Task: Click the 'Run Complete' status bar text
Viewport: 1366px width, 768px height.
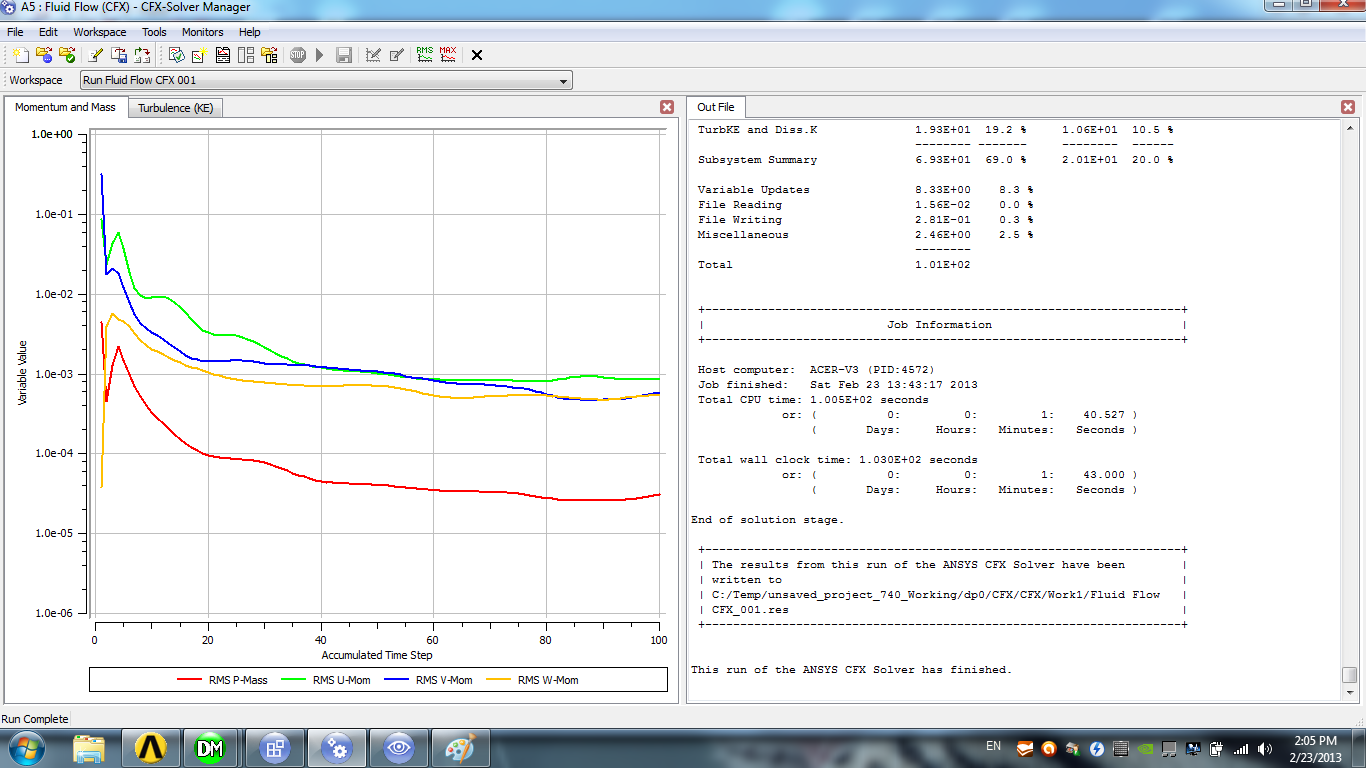Action: coord(35,719)
